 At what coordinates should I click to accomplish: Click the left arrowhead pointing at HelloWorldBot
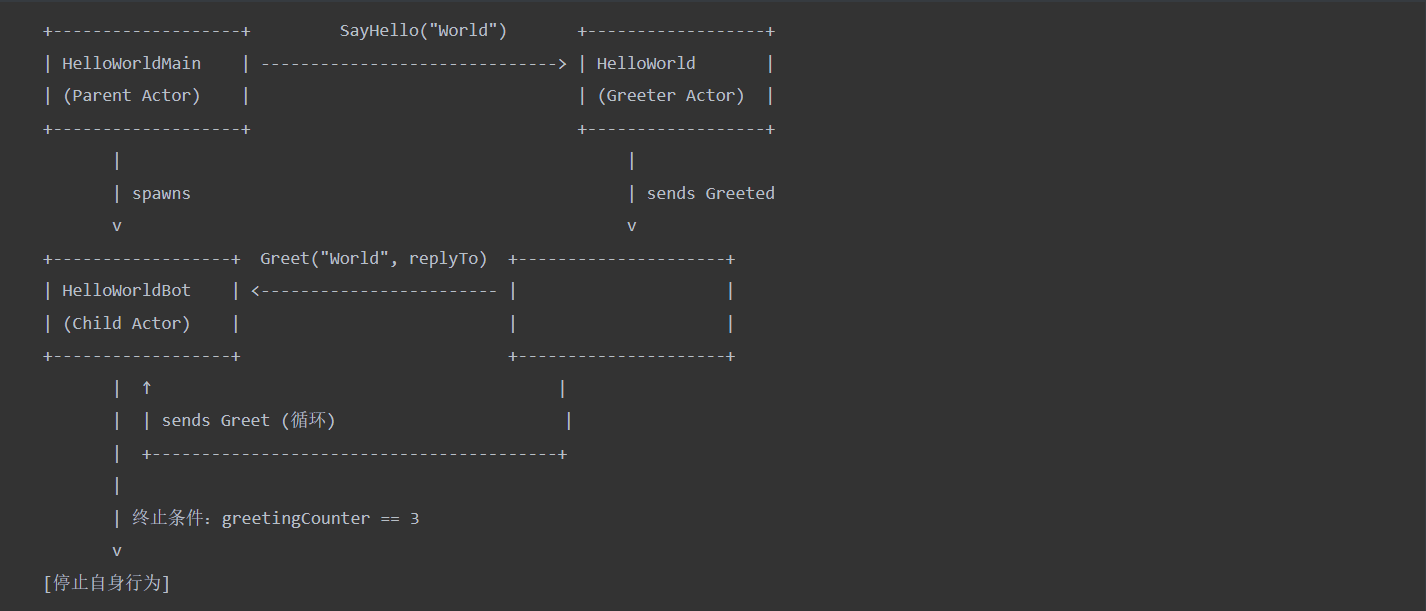256,291
